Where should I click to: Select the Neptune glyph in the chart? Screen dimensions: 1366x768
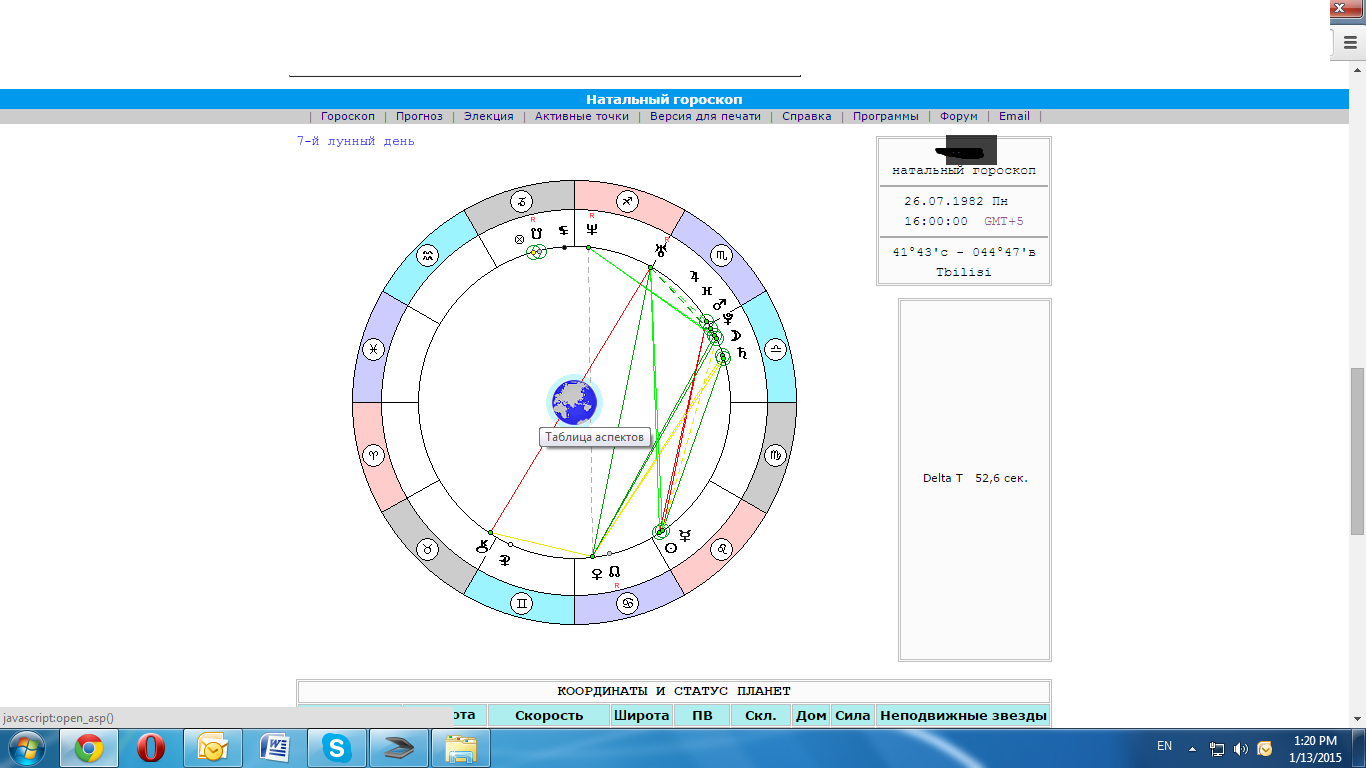[x=591, y=228]
